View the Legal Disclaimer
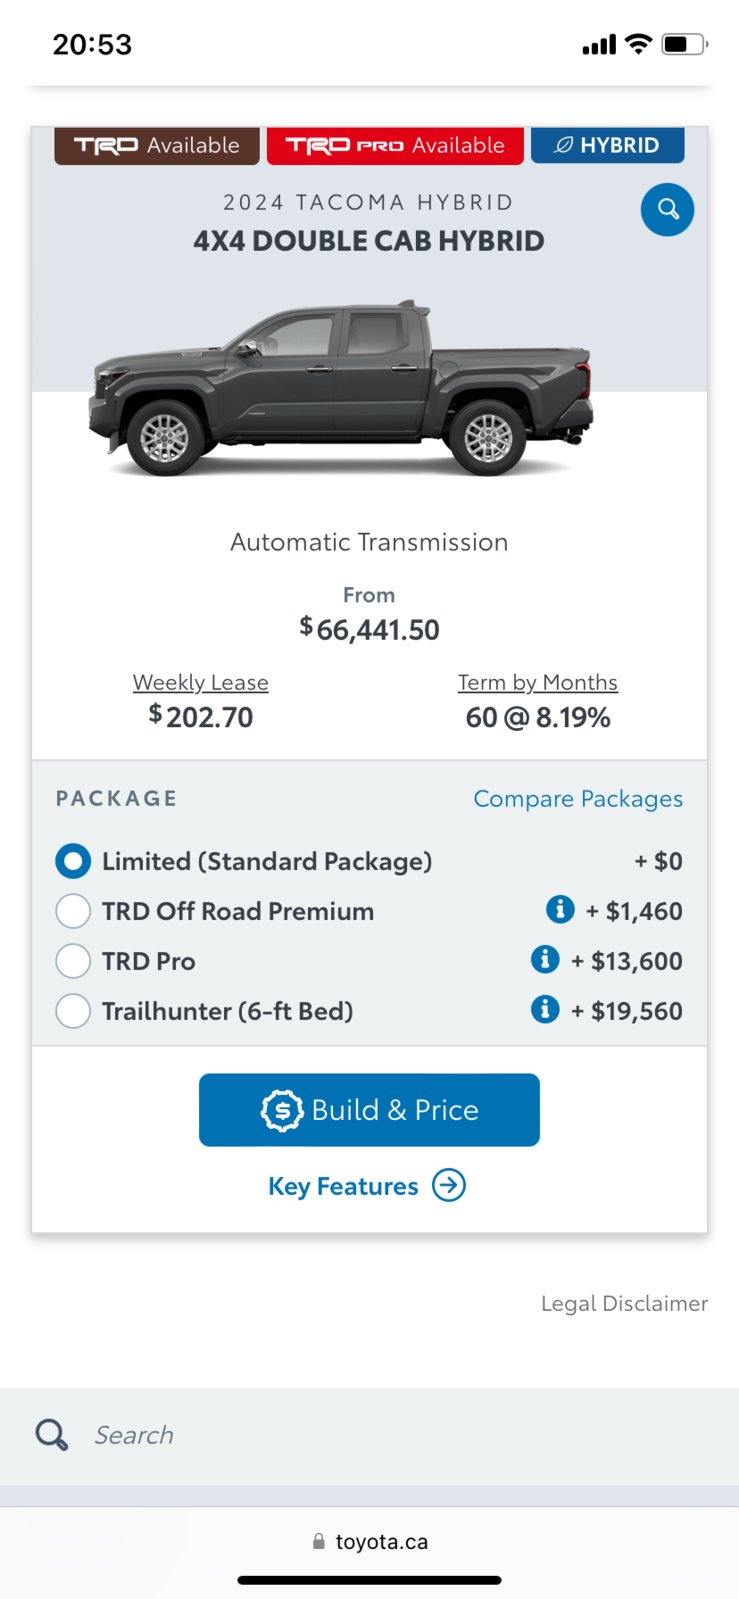The width and height of the screenshot is (739, 1599). (624, 1303)
